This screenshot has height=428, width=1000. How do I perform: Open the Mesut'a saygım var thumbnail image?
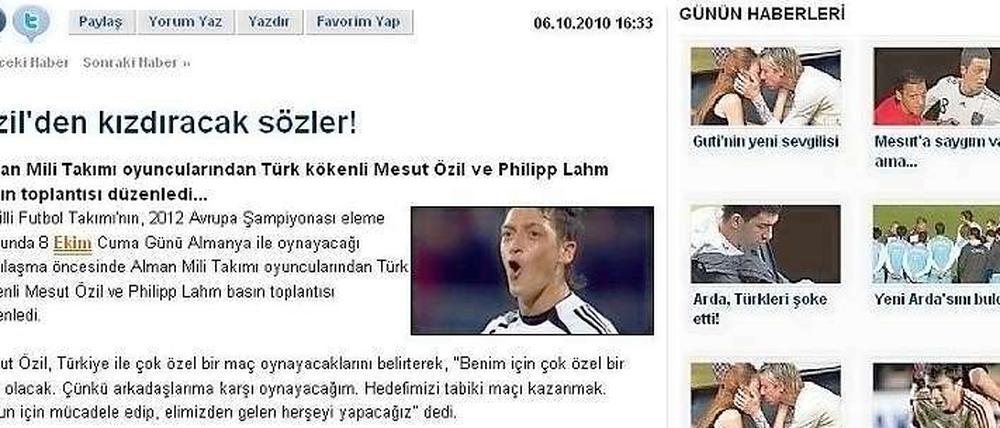(937, 86)
